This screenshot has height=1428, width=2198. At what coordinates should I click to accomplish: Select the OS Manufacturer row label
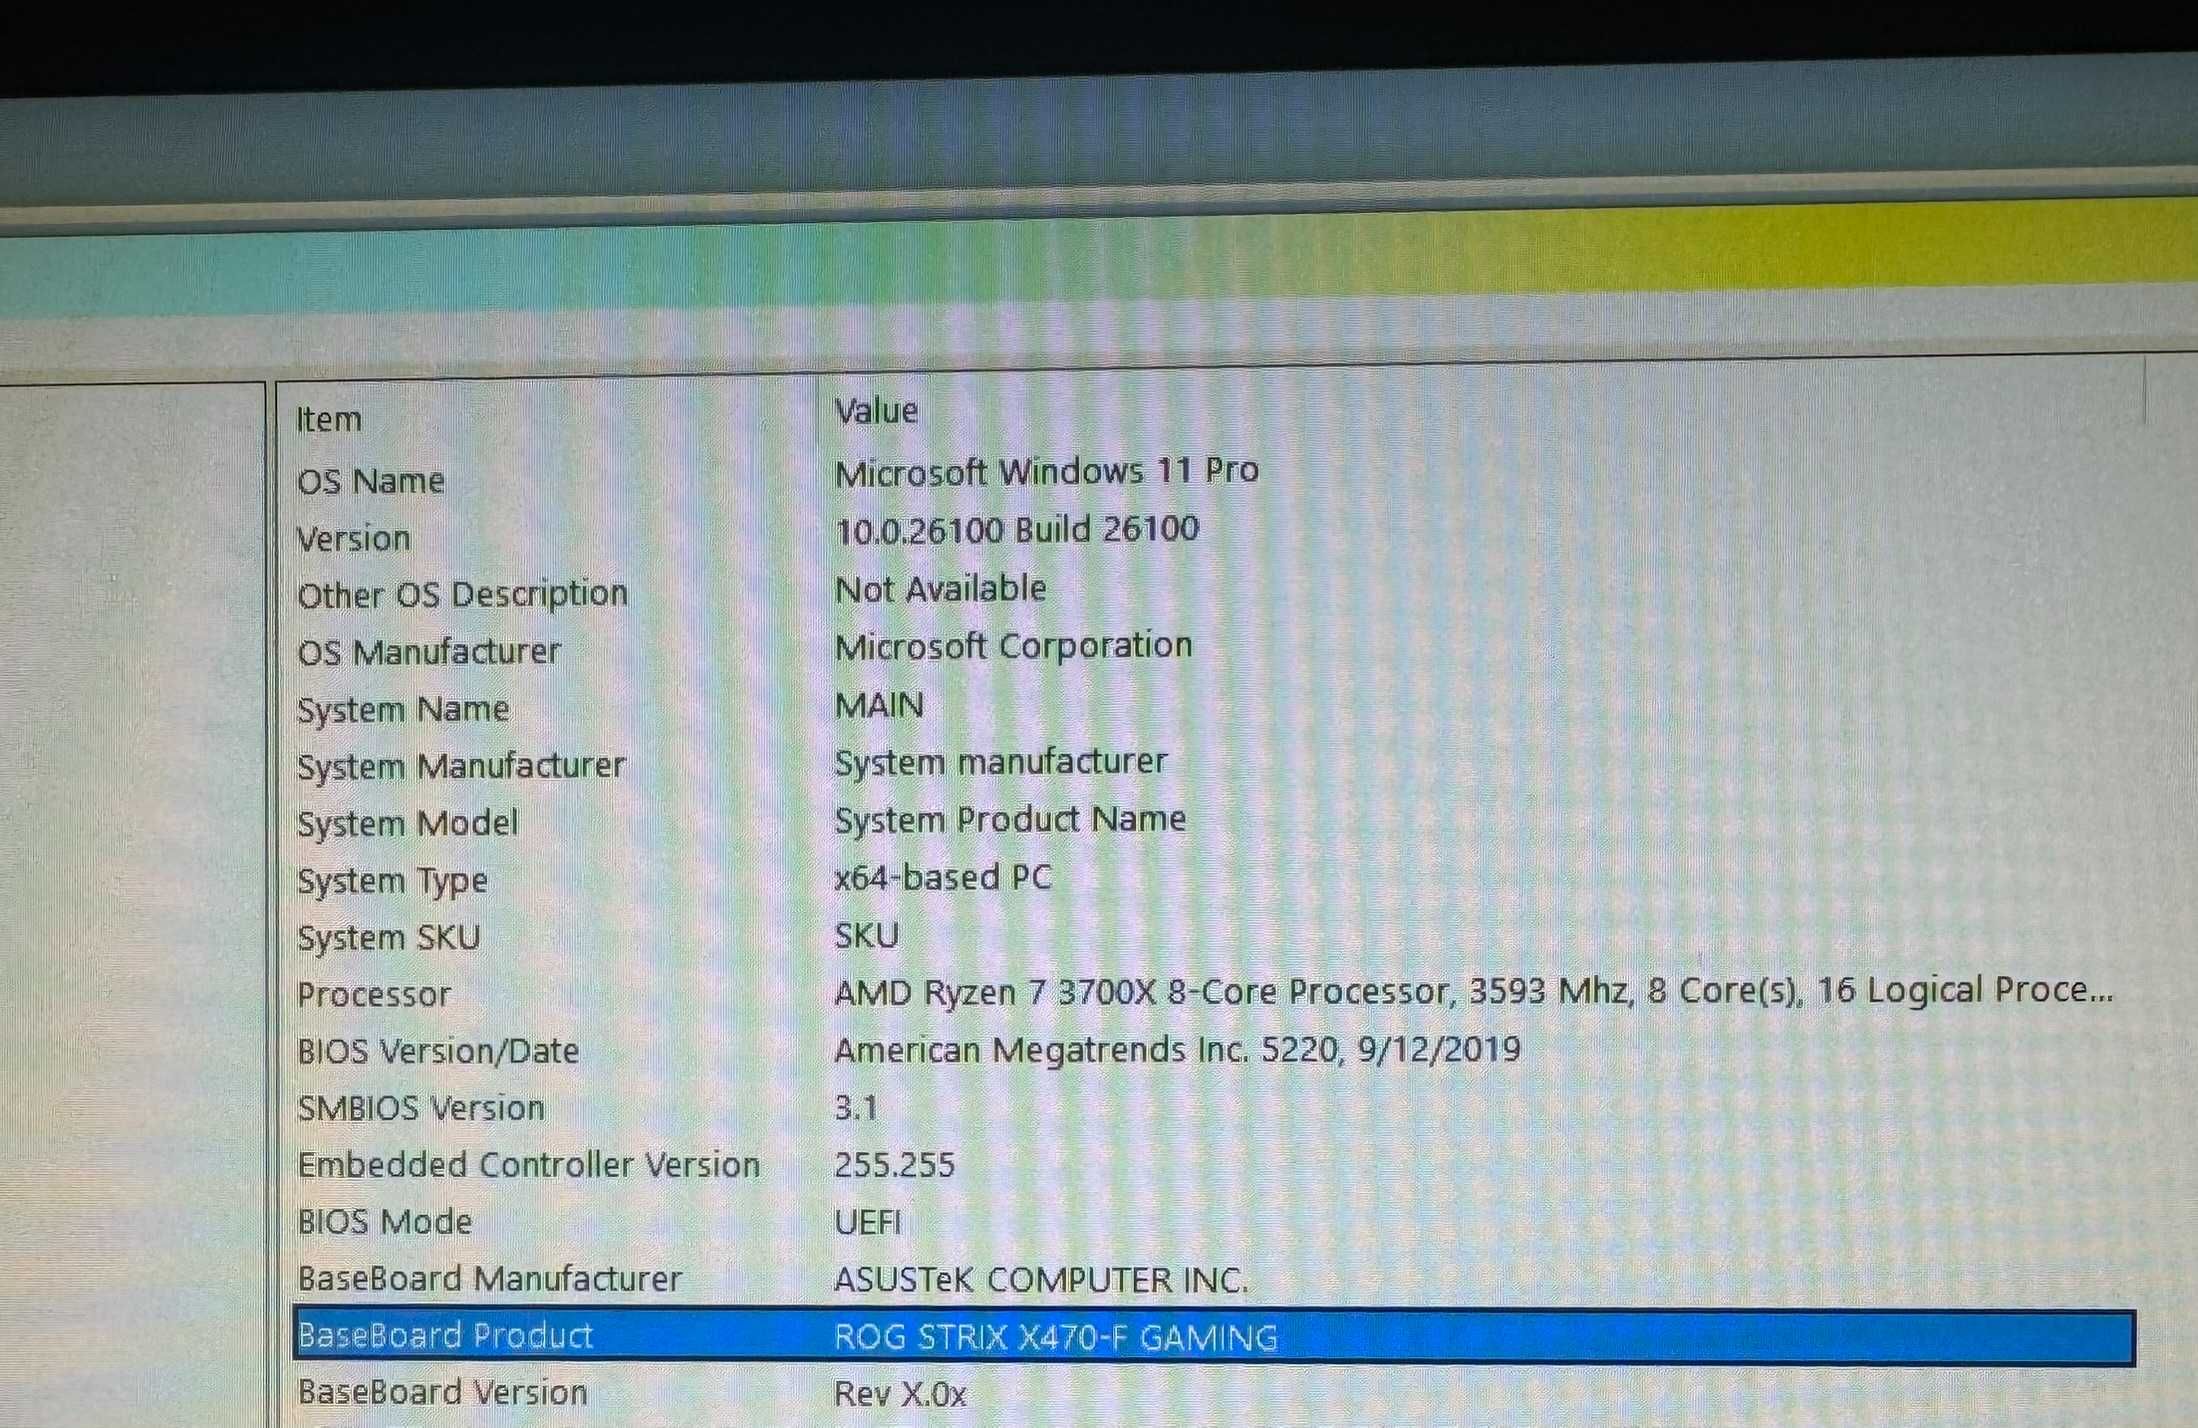pos(429,652)
